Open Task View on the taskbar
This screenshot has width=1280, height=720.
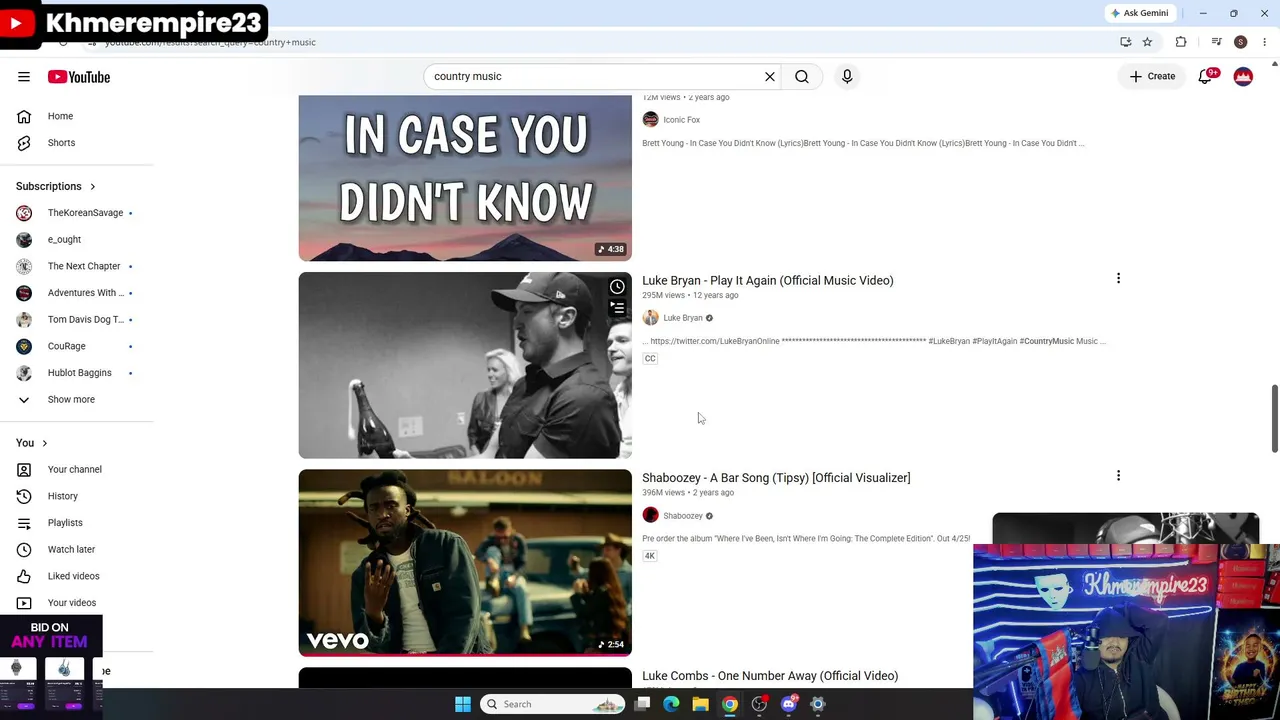[643, 704]
